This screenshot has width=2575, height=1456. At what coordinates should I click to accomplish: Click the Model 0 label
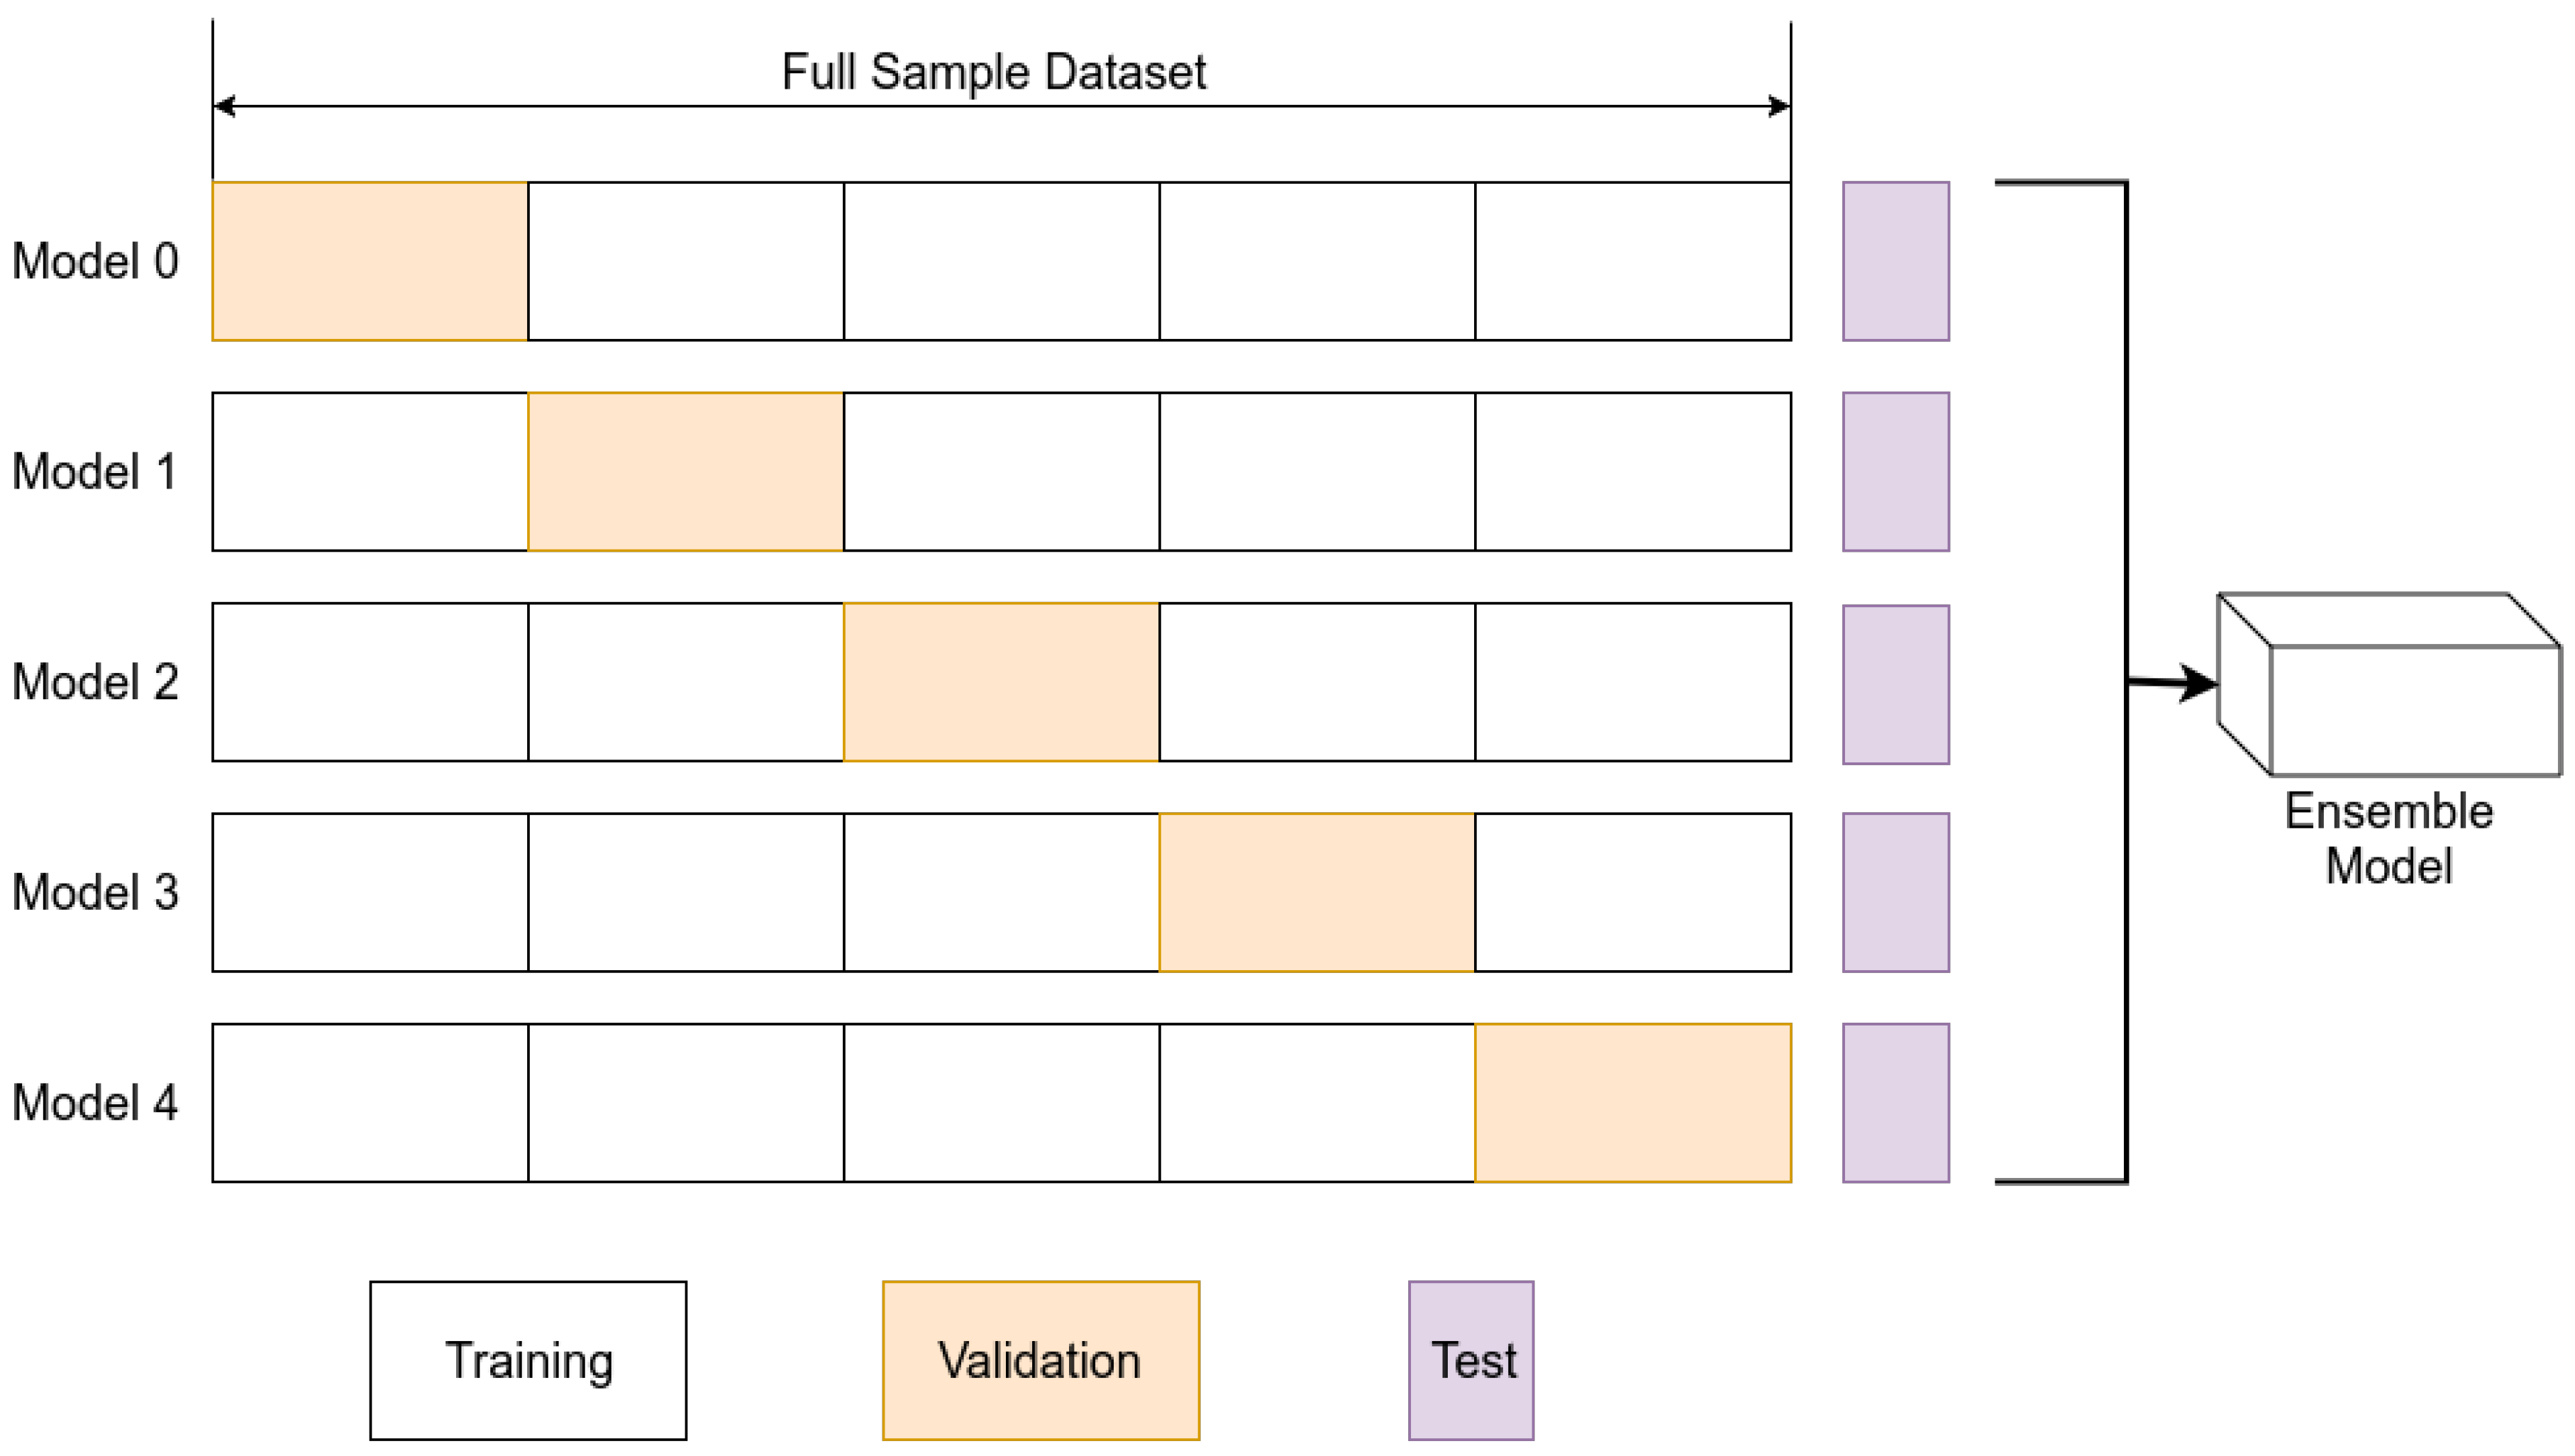[x=95, y=261]
